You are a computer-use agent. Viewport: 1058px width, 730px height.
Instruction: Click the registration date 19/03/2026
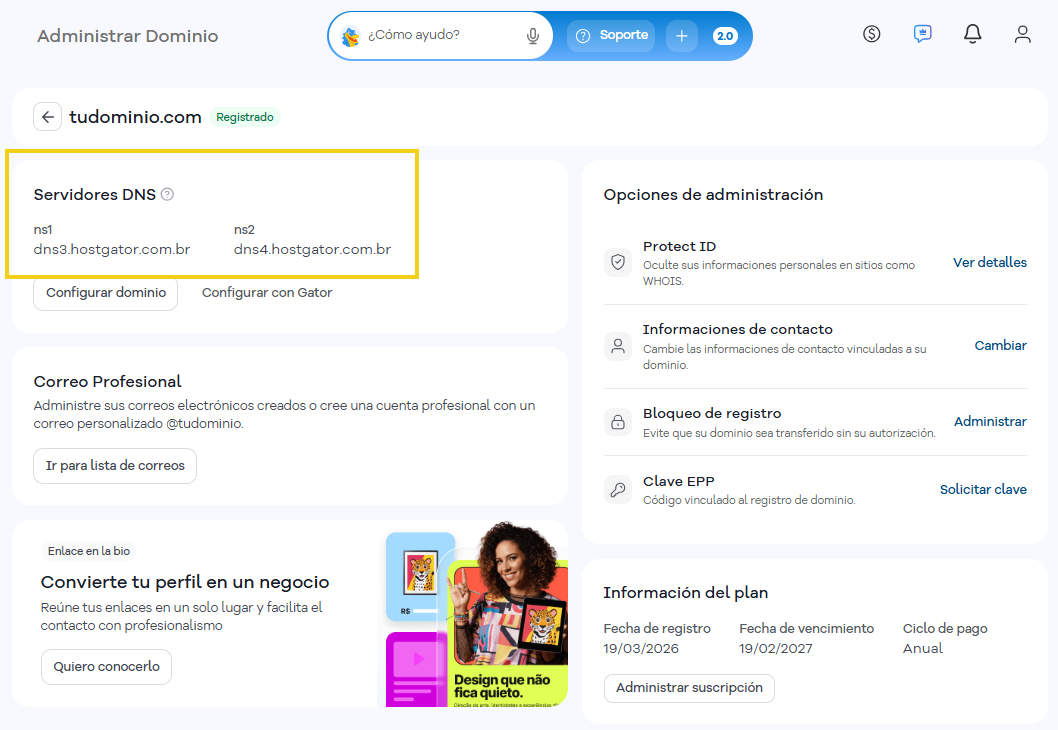641,648
